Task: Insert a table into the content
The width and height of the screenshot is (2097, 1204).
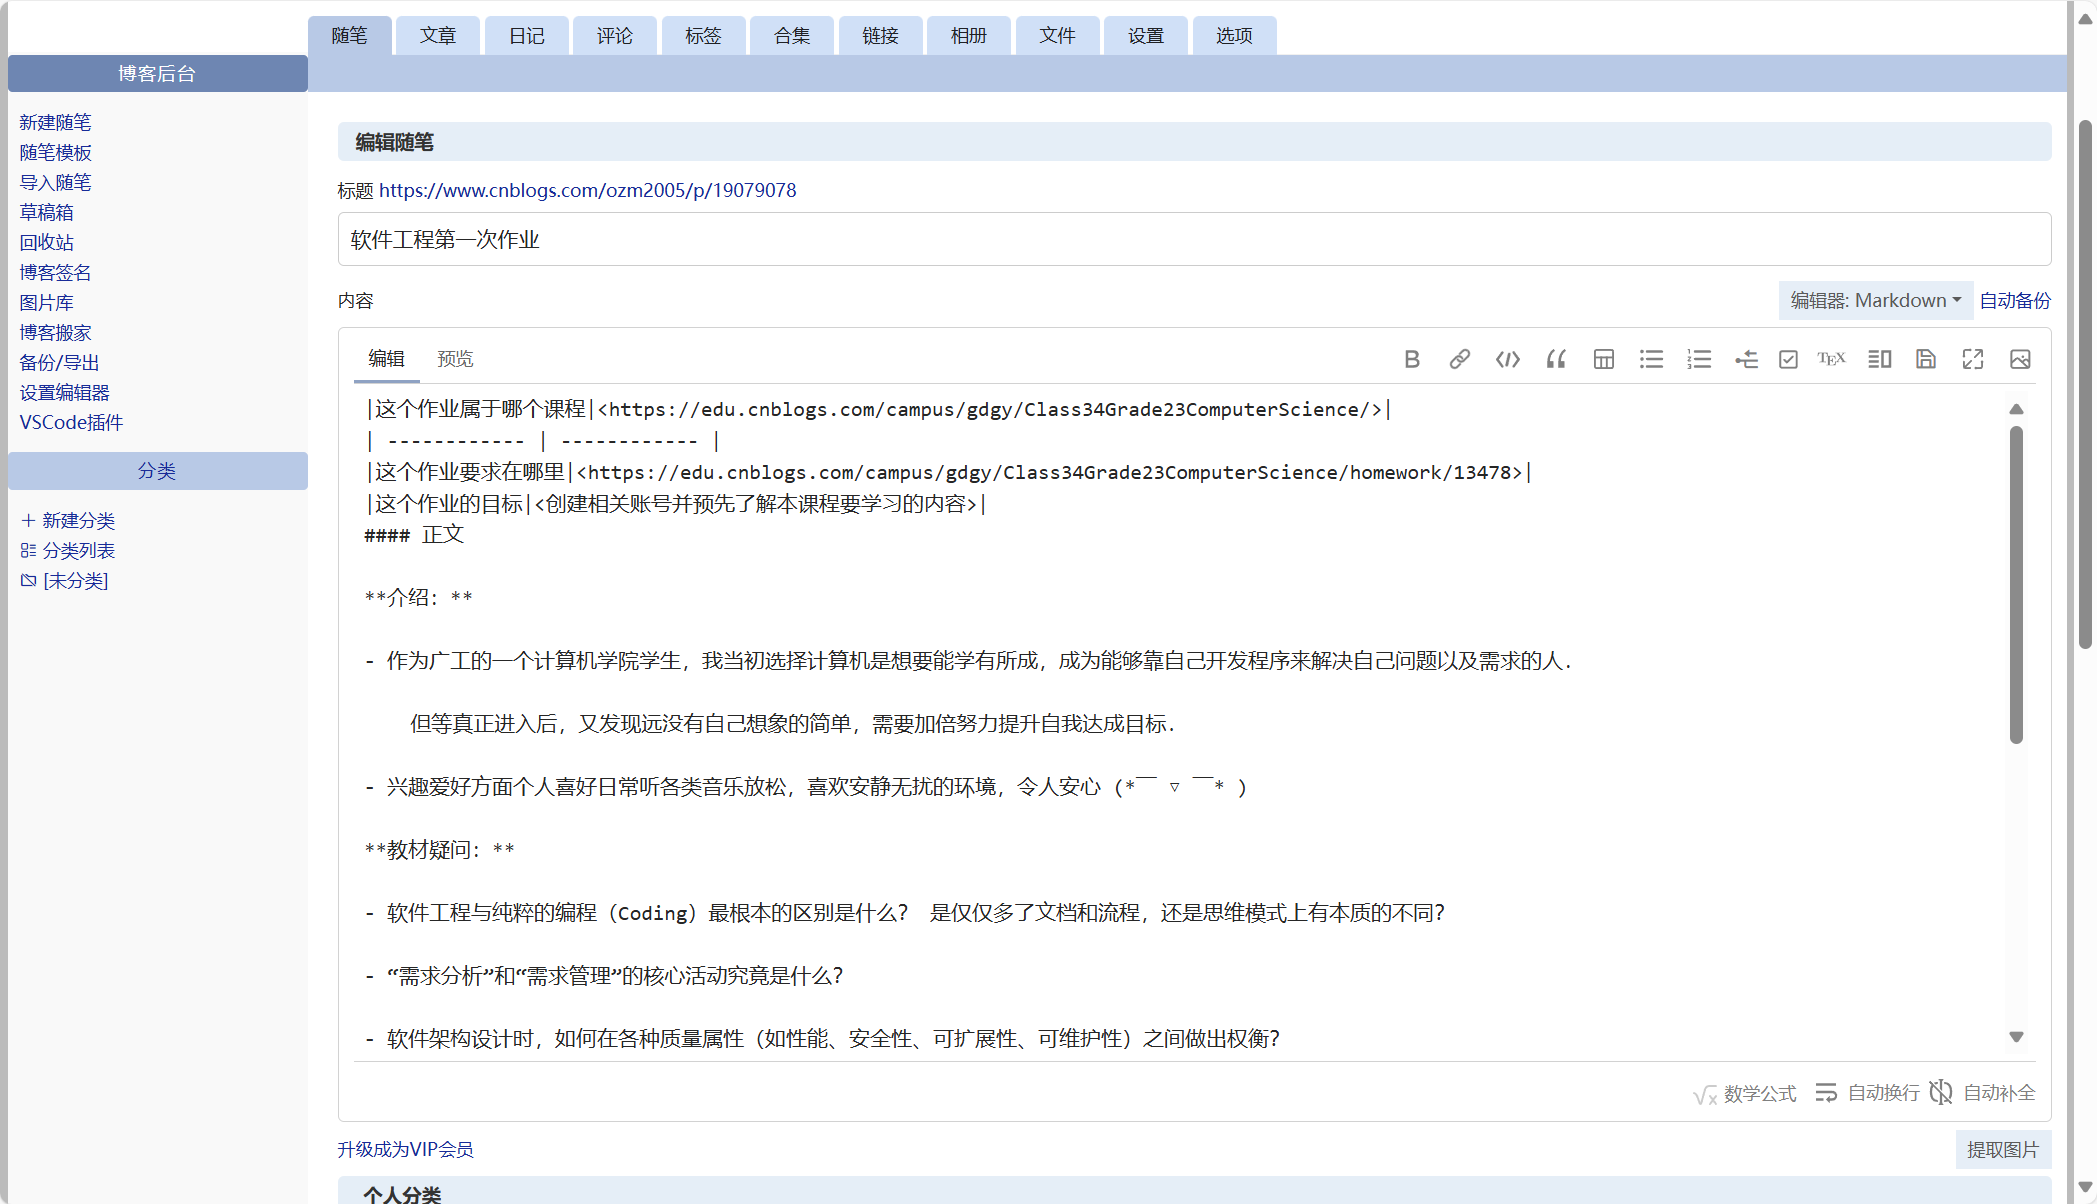Action: [1603, 359]
